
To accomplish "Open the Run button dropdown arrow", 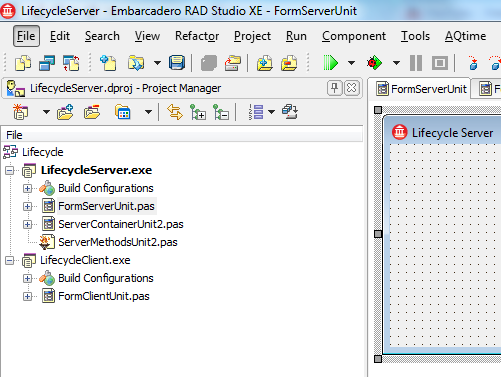I will pos(351,63).
